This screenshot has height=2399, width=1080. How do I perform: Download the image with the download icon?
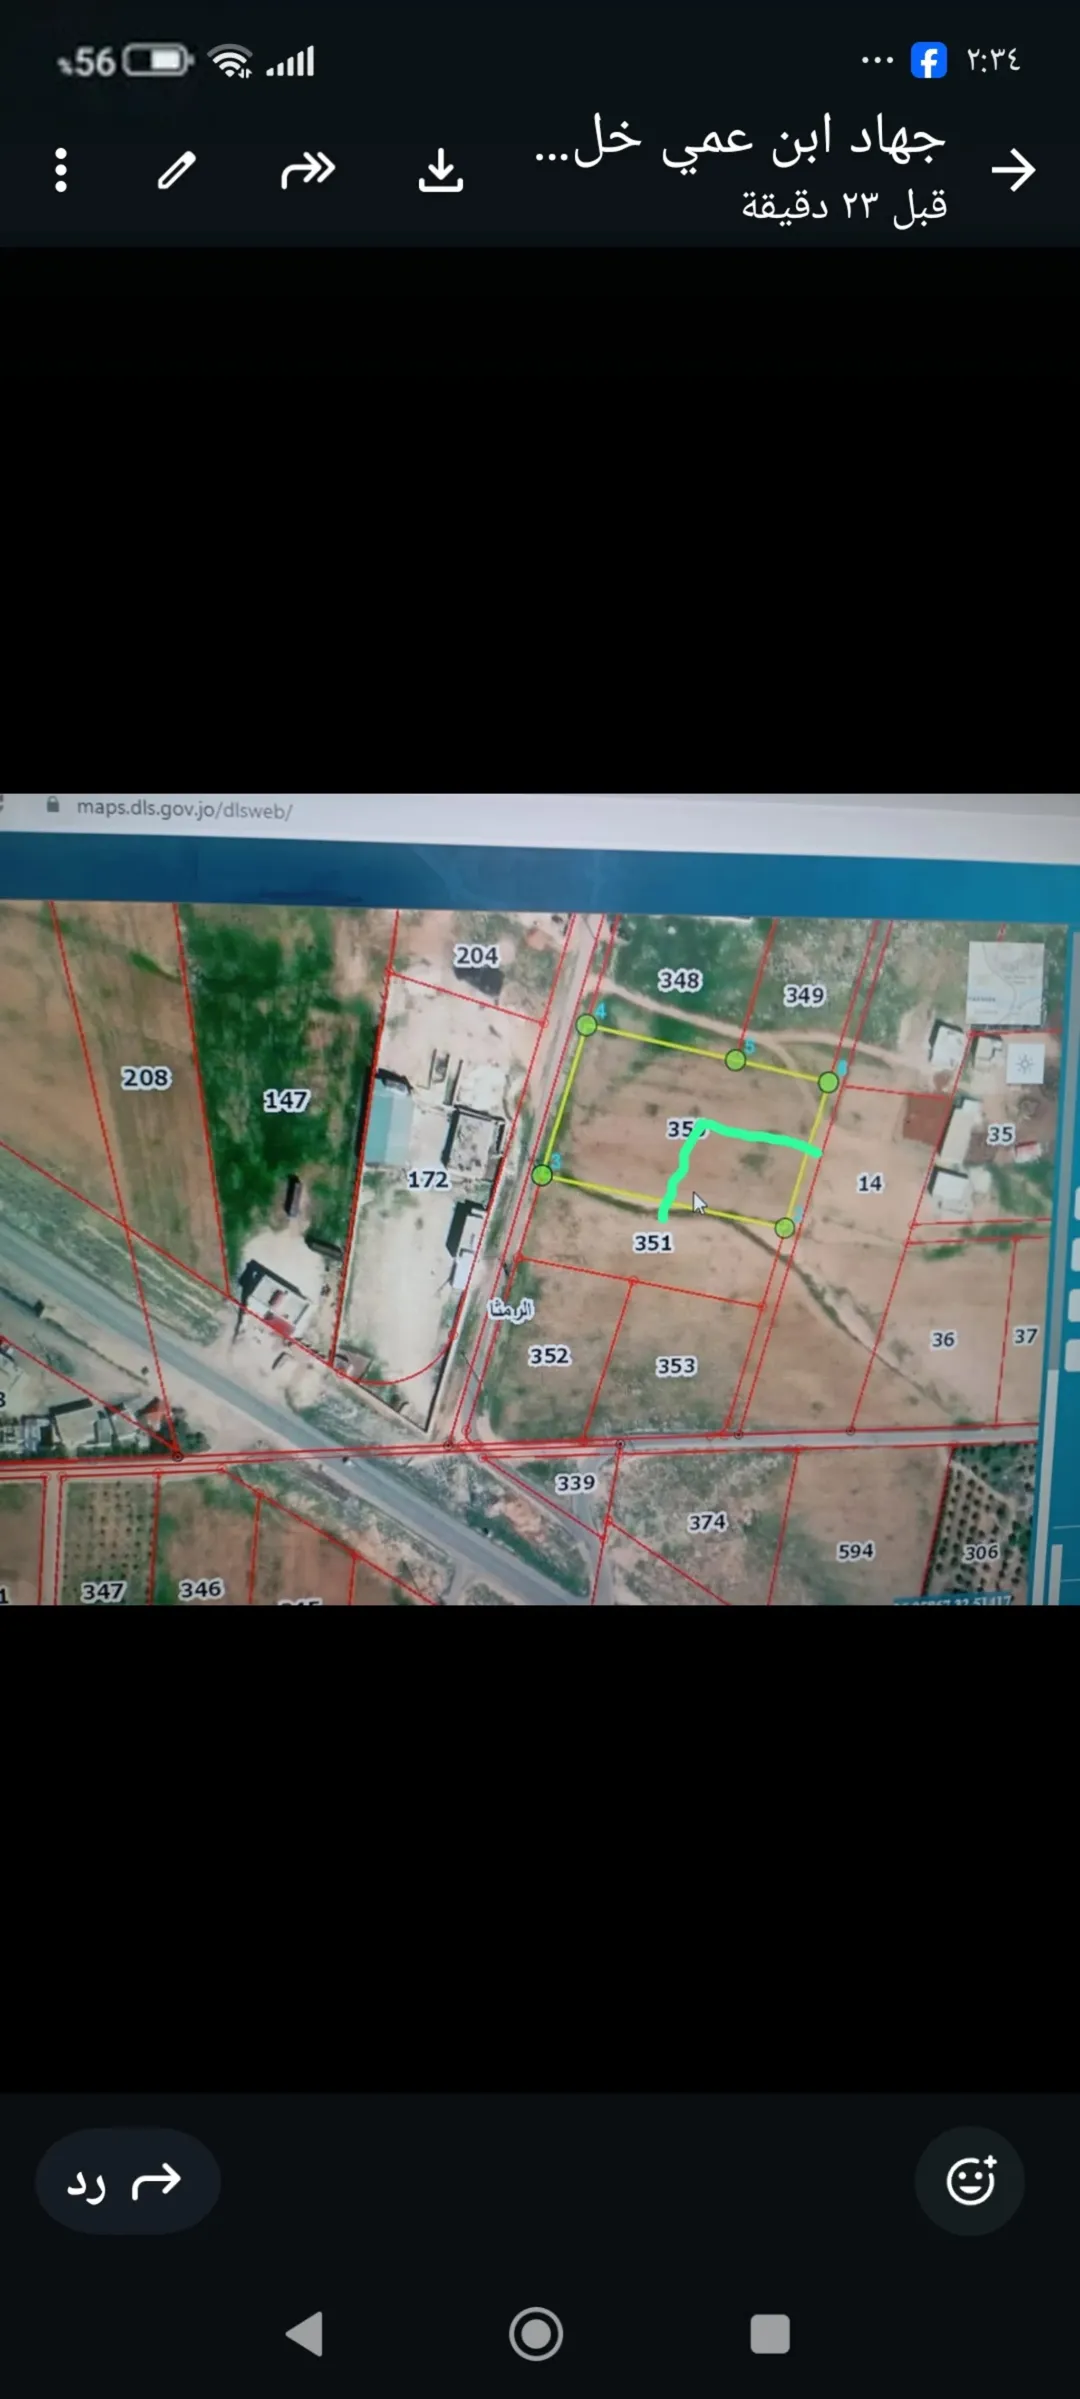440,171
